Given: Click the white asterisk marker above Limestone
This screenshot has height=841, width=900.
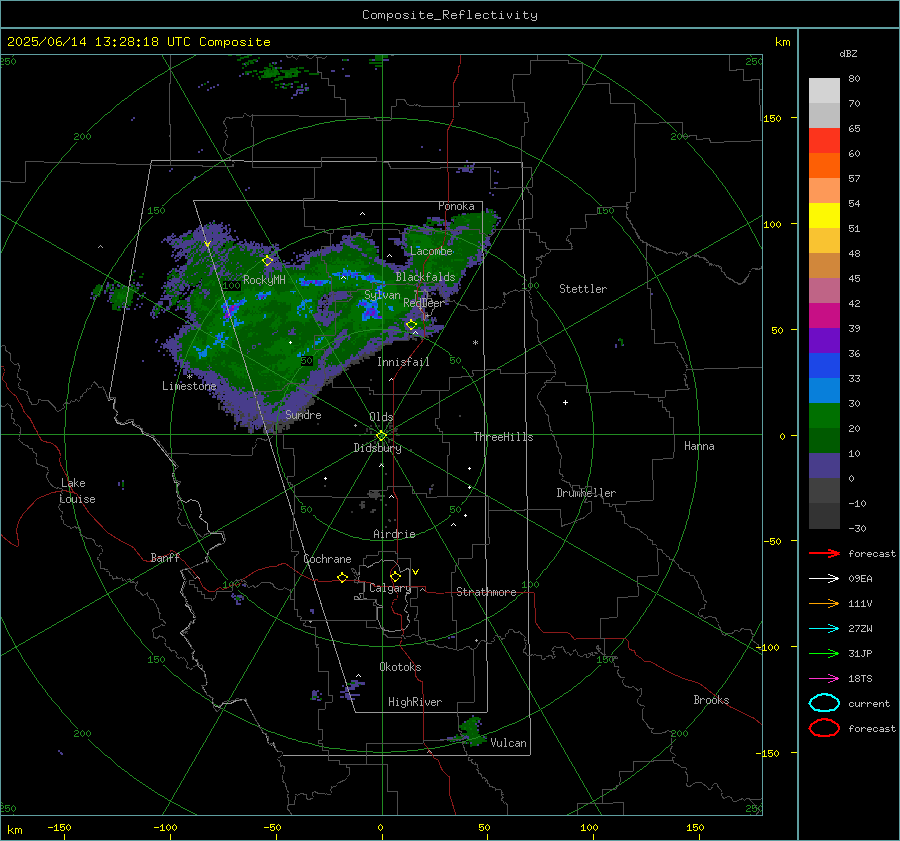Looking at the screenshot, I should 189,377.
